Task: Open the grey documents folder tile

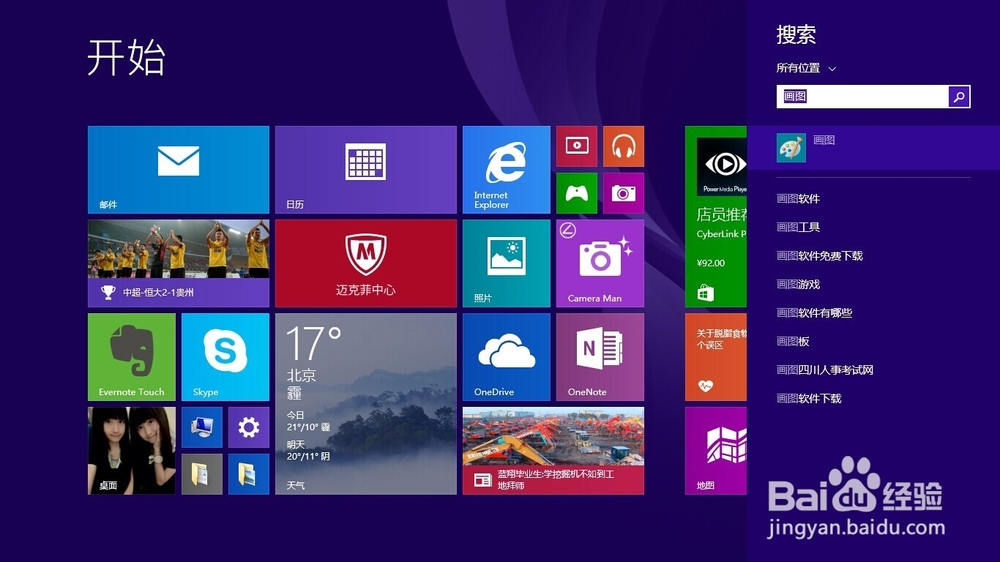Action: (x=202, y=475)
